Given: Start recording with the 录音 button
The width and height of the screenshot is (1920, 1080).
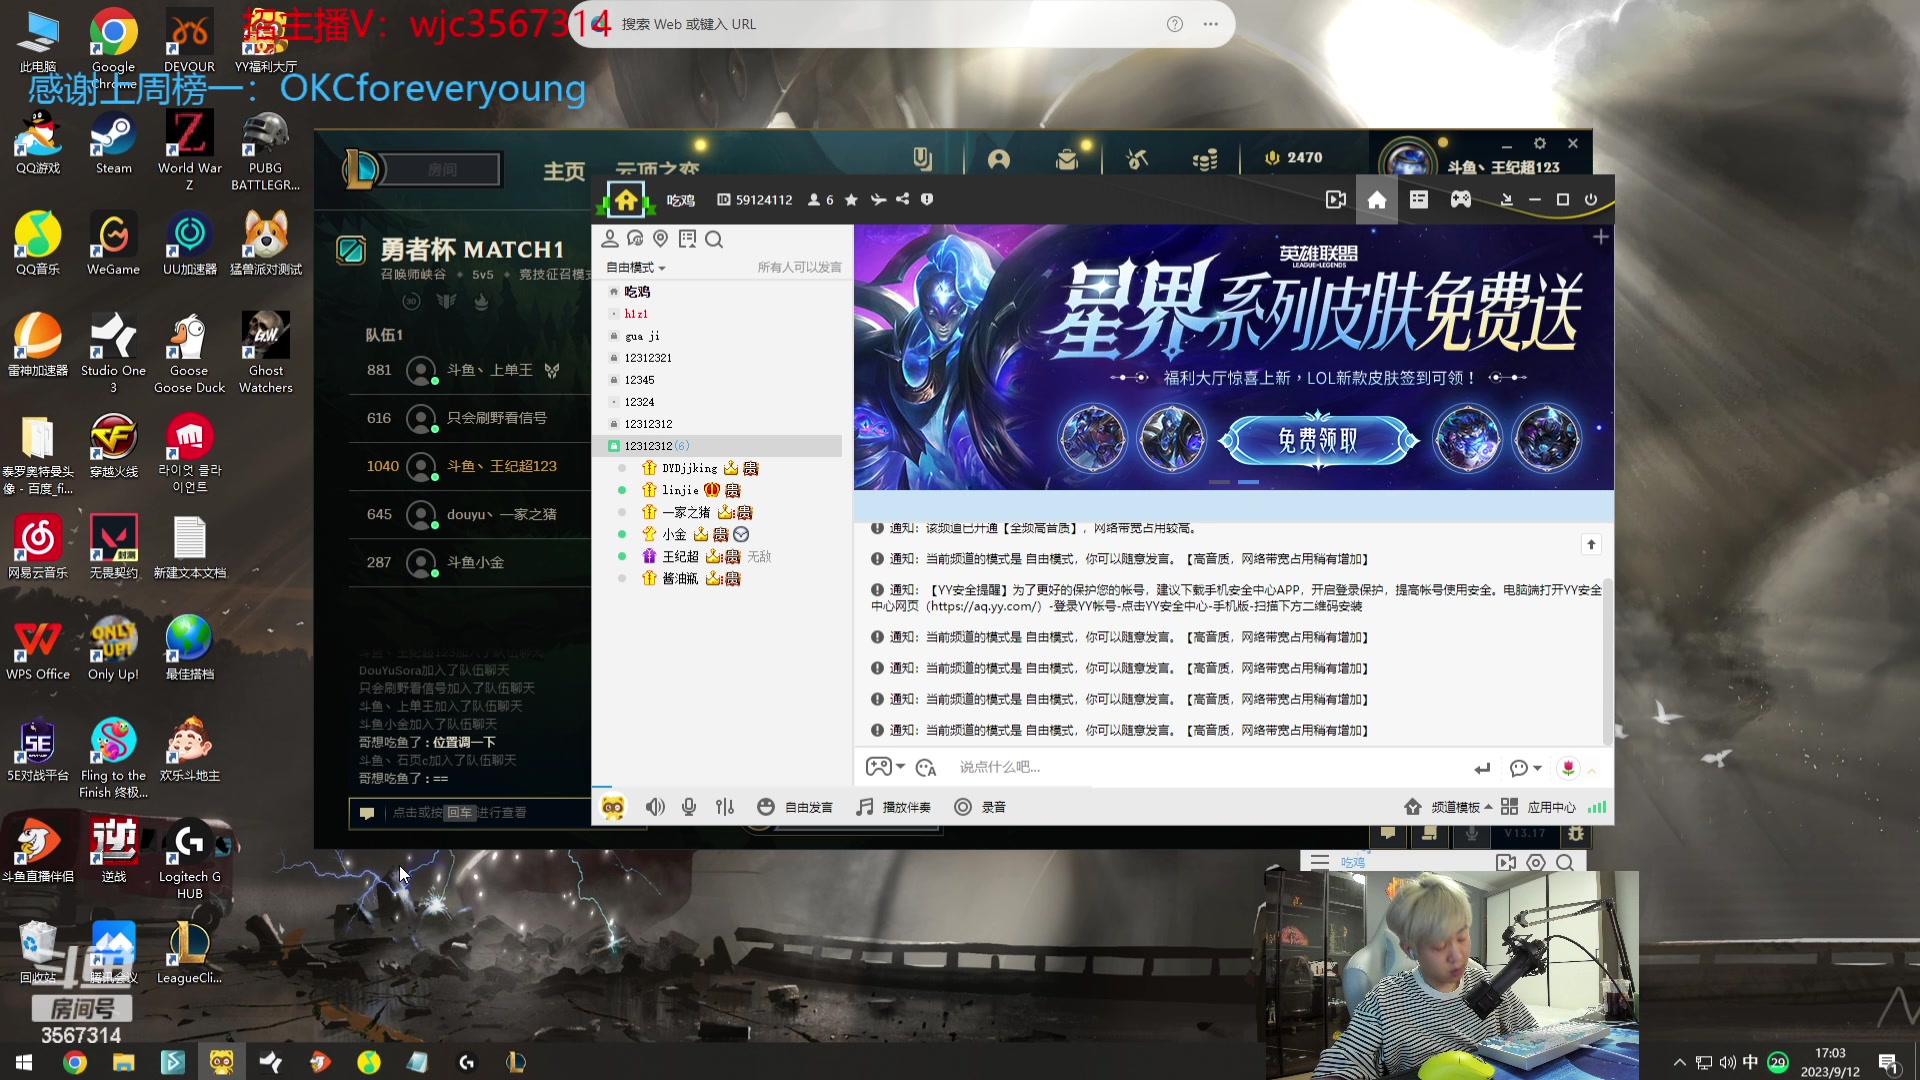Looking at the screenshot, I should tap(980, 807).
